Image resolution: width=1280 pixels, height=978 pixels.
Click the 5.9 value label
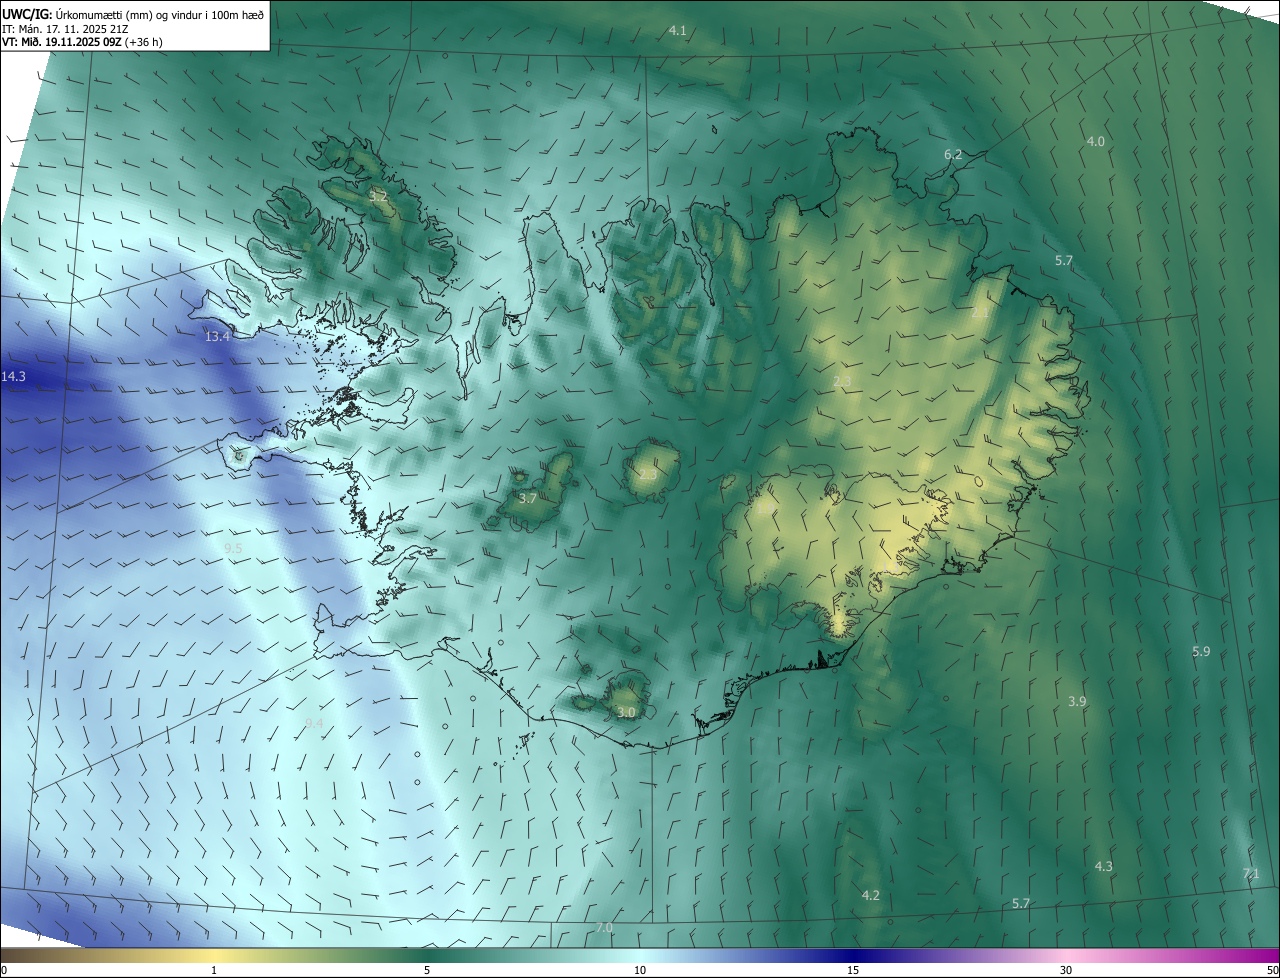pyautogui.click(x=1201, y=652)
